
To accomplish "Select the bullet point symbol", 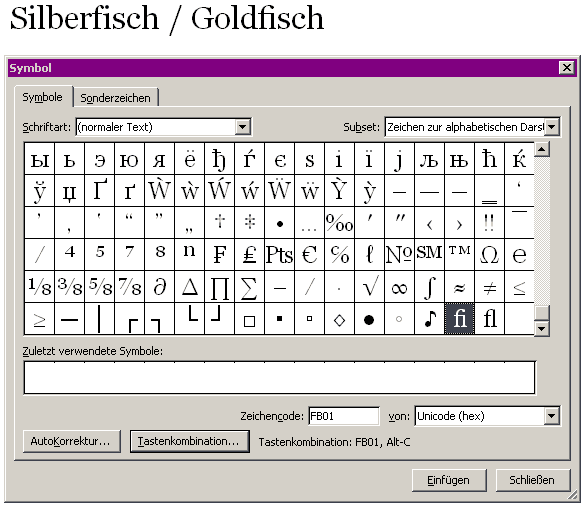I will [280, 223].
